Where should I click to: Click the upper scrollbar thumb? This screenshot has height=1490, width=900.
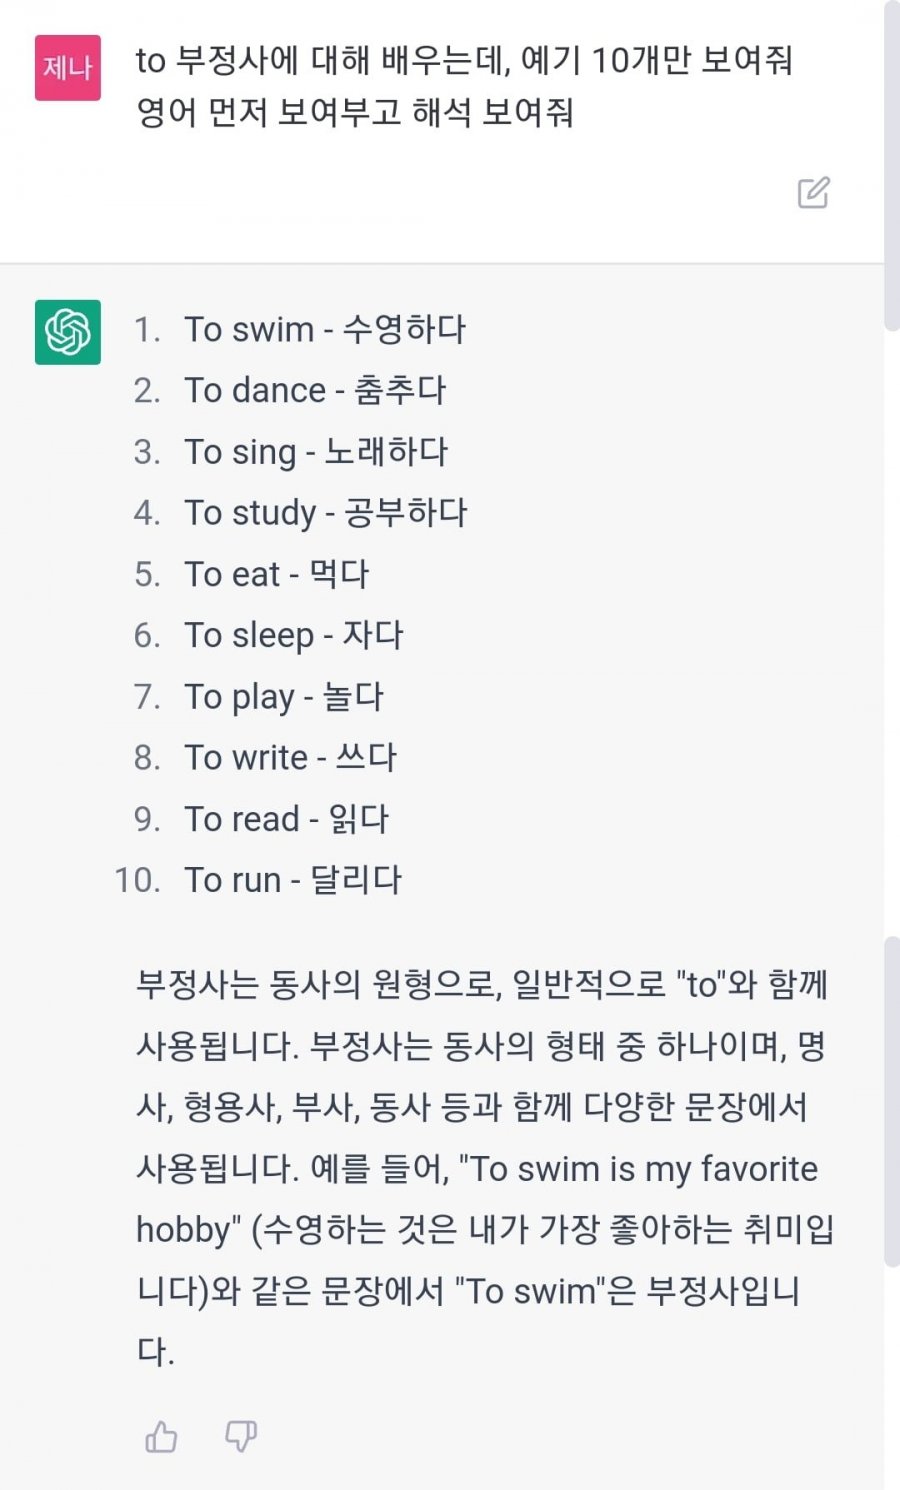point(892,165)
